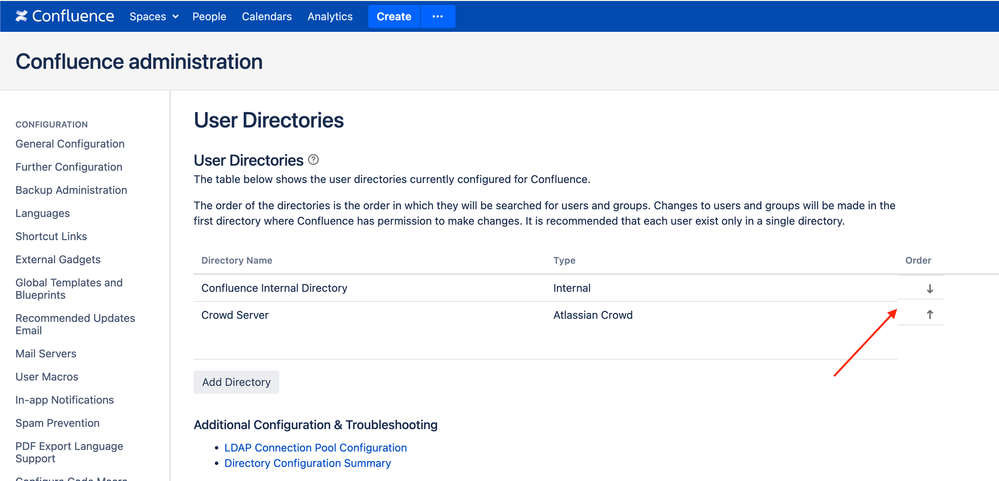Open General Configuration in sidebar
This screenshot has width=999, height=481.
pyautogui.click(x=70, y=144)
